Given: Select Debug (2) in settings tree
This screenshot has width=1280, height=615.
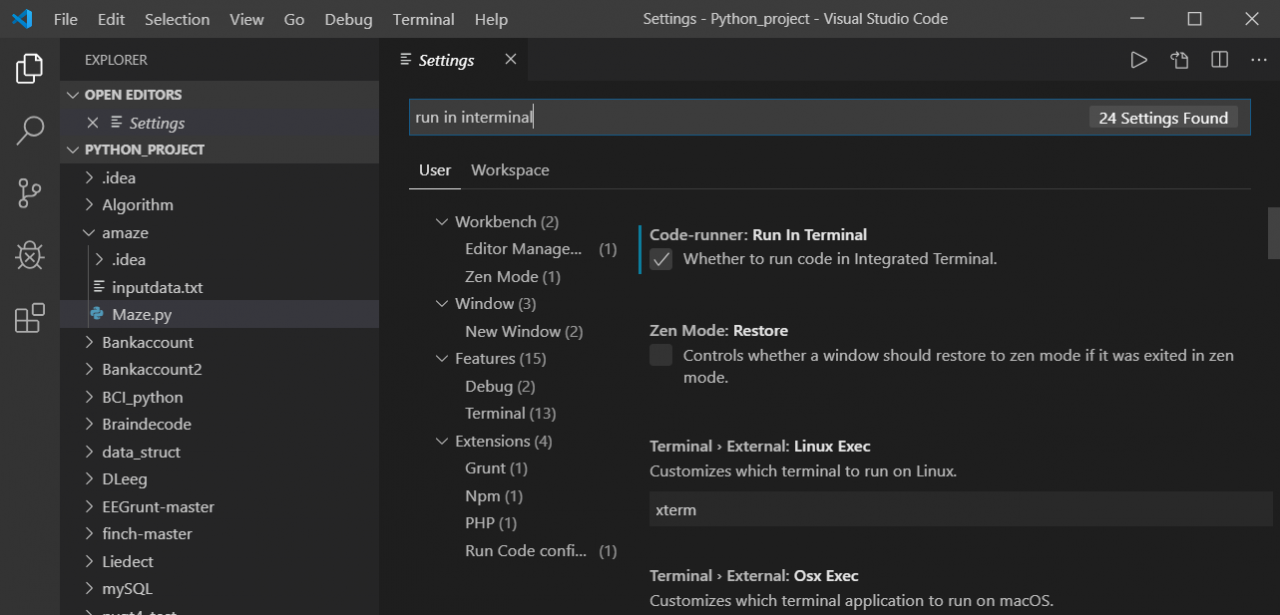Looking at the screenshot, I should click(500, 386).
